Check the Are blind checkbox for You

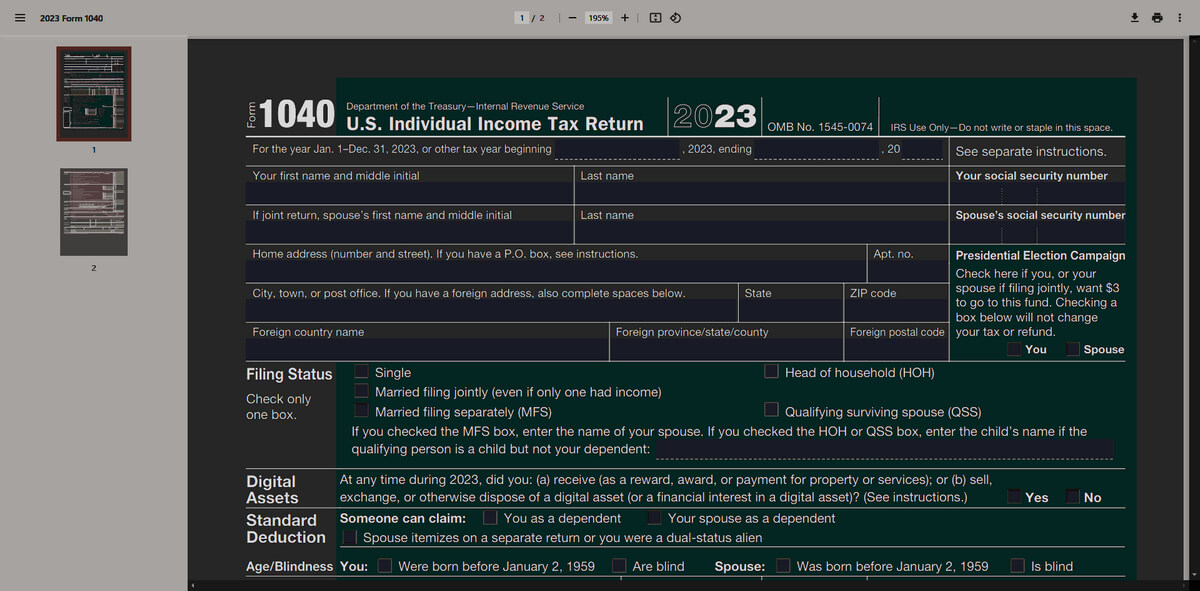click(620, 566)
